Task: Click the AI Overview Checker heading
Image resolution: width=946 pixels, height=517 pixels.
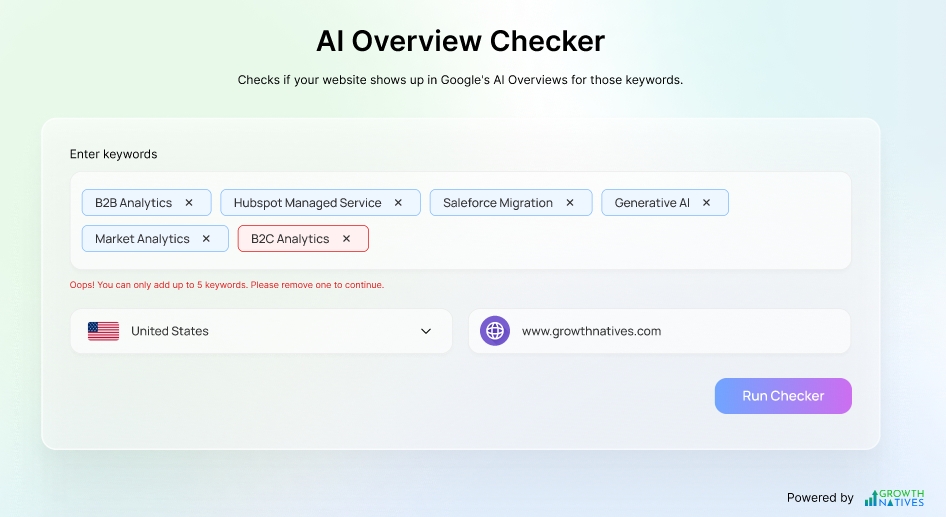Action: tap(460, 41)
